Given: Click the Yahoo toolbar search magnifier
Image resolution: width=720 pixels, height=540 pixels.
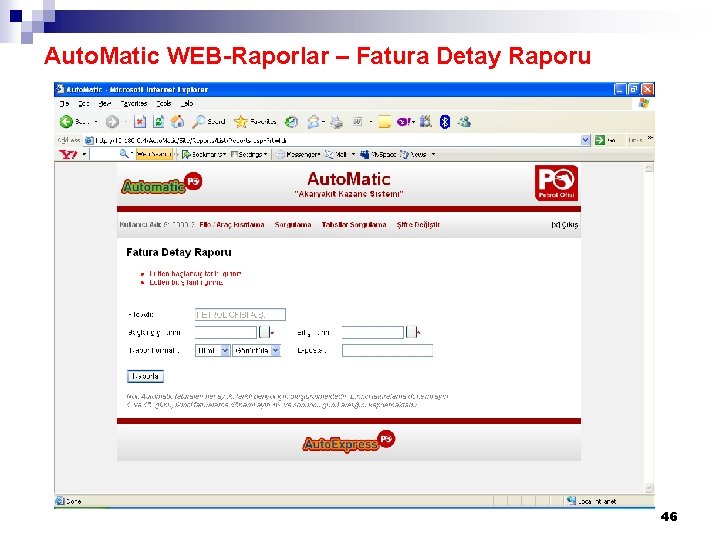Looking at the screenshot, I should coord(124,154).
